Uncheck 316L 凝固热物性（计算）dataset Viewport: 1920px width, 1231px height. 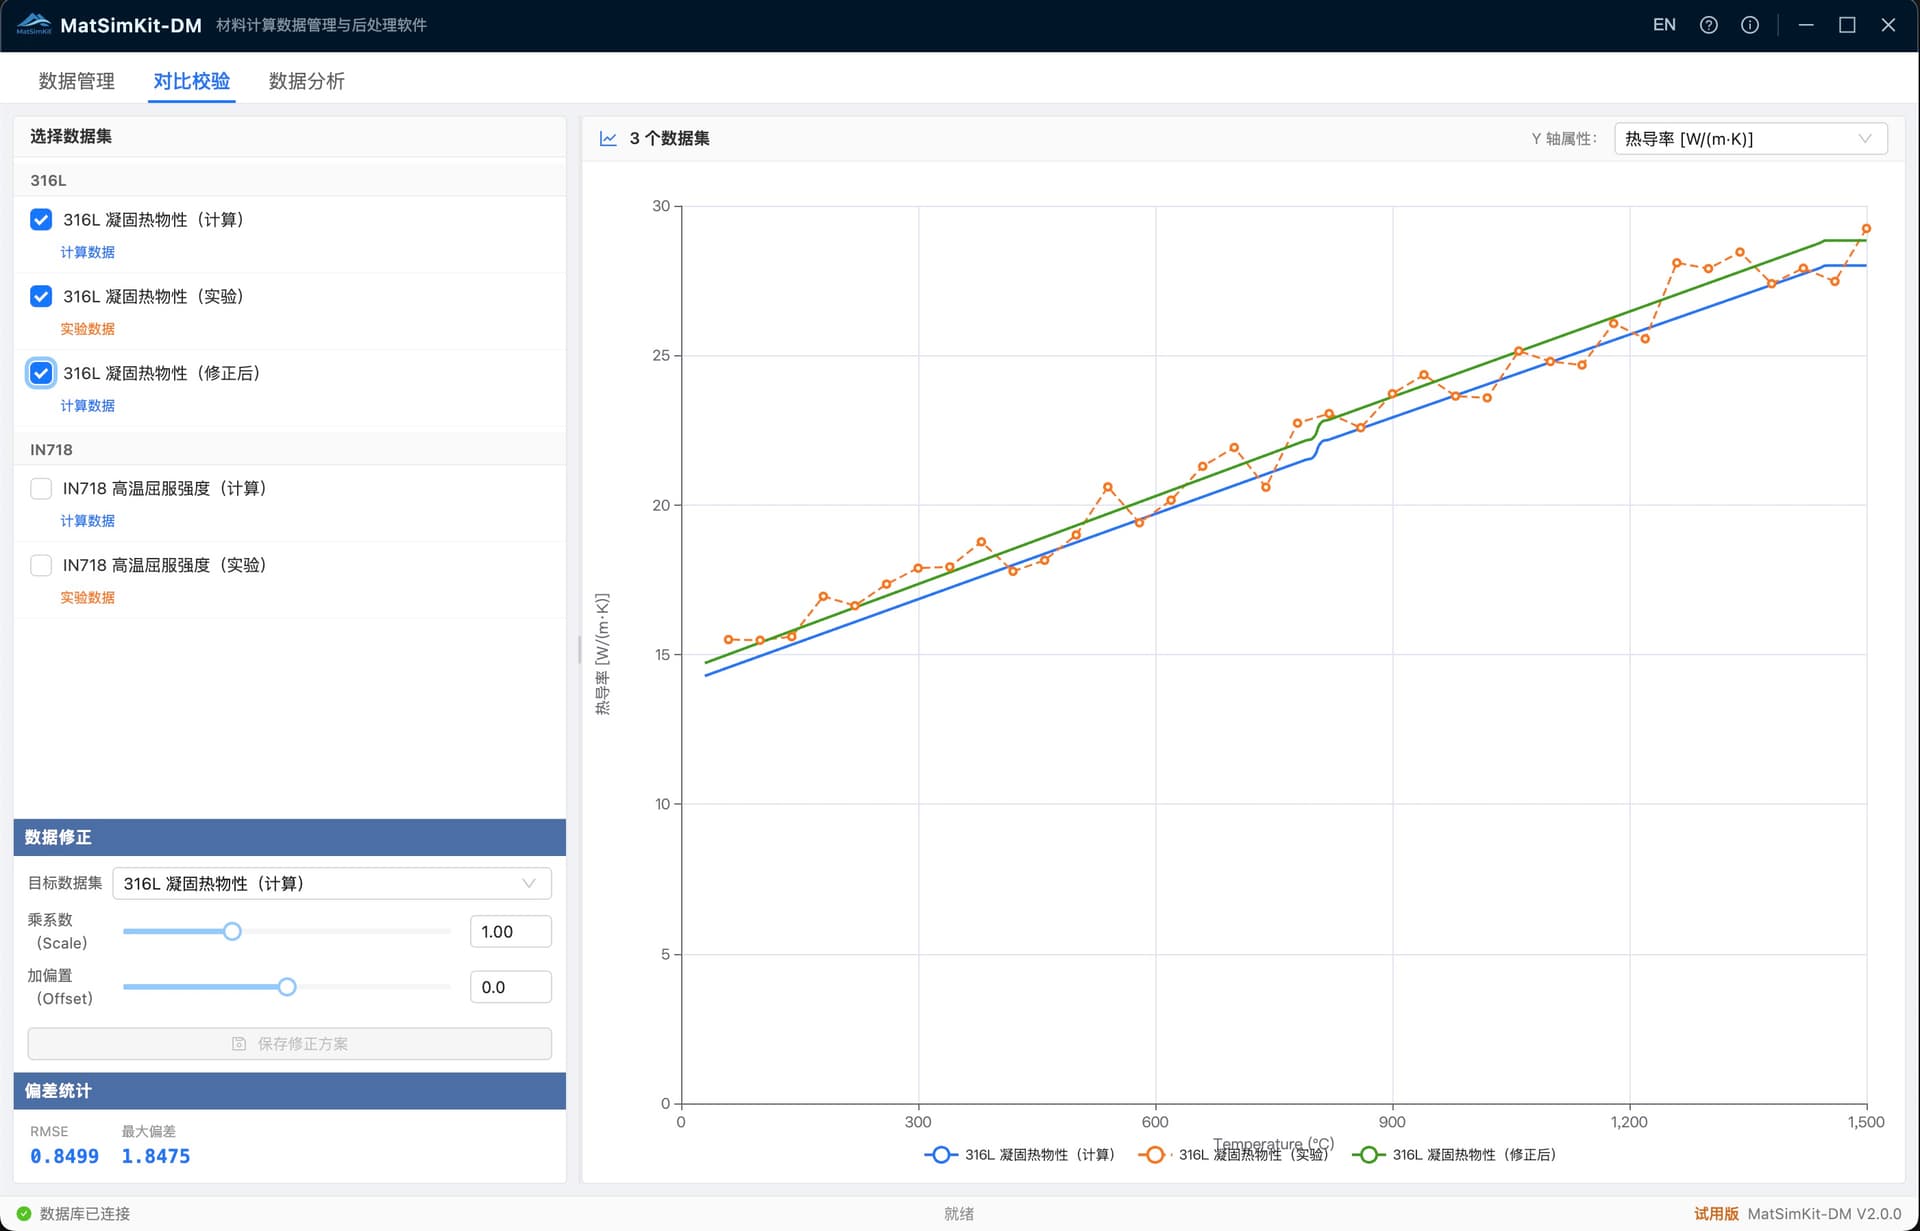tap(41, 220)
